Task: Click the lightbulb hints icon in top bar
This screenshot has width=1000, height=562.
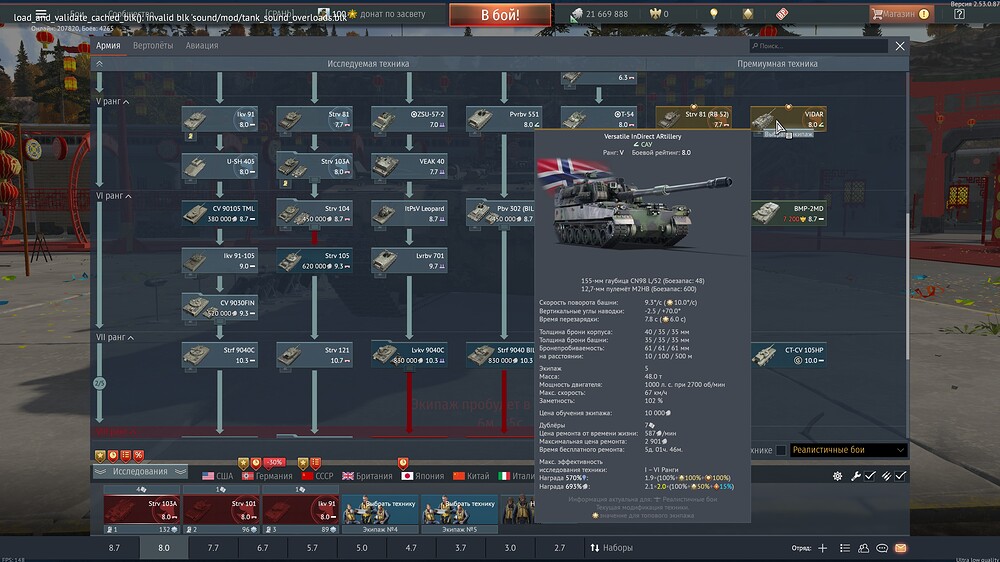Action: coord(714,14)
